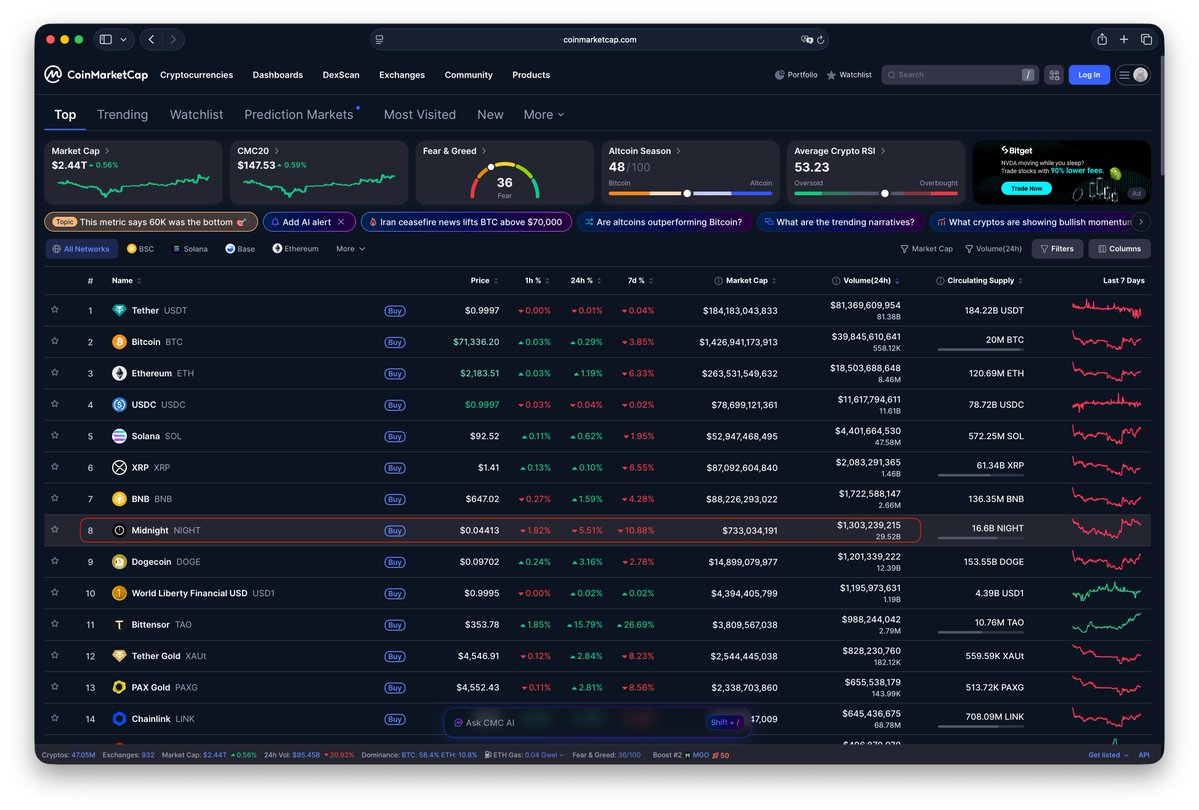Click the Safari address bar

tap(600, 40)
